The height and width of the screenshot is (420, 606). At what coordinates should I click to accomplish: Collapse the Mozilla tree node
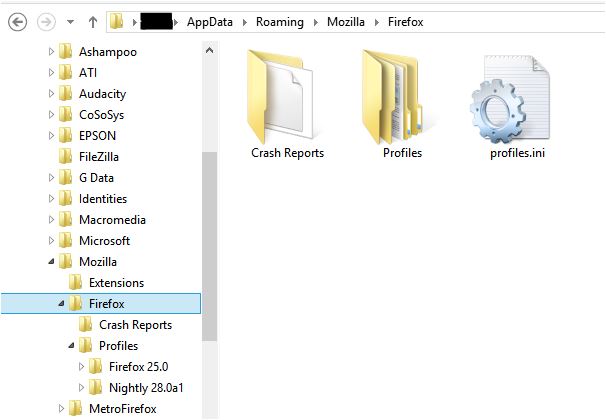[51, 262]
